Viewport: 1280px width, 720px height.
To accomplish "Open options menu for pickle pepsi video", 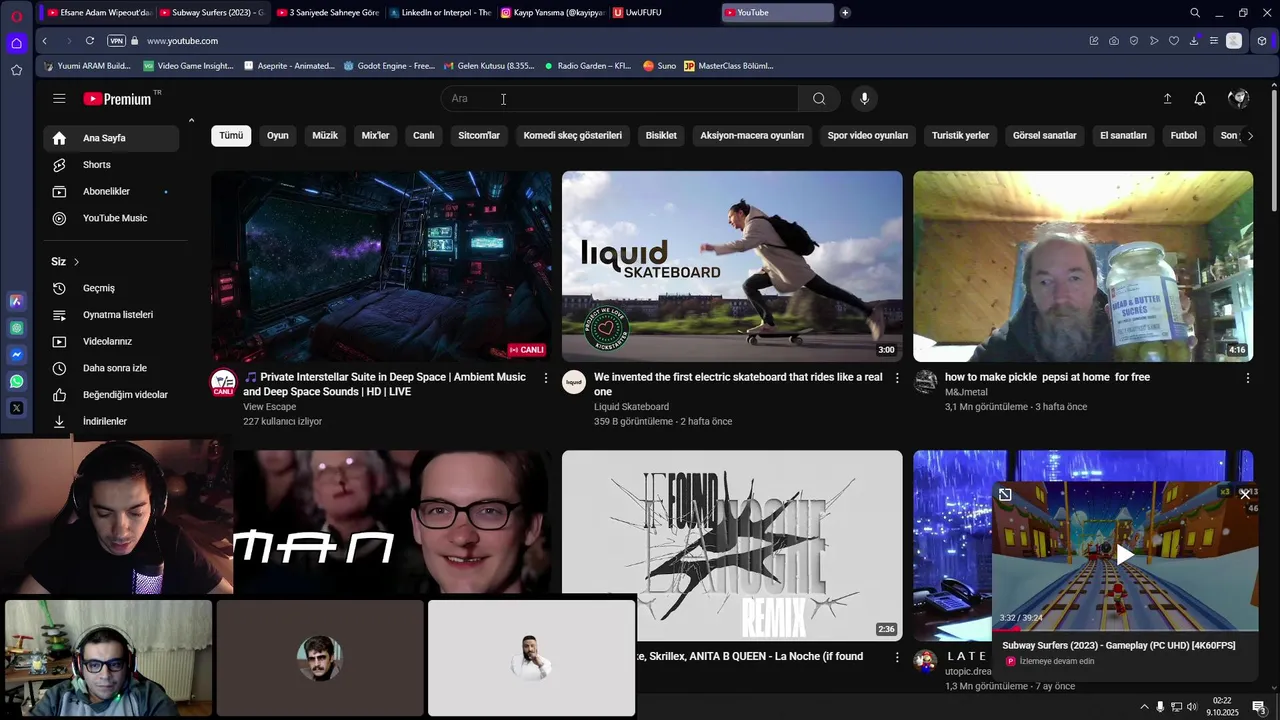I will 1247,378.
